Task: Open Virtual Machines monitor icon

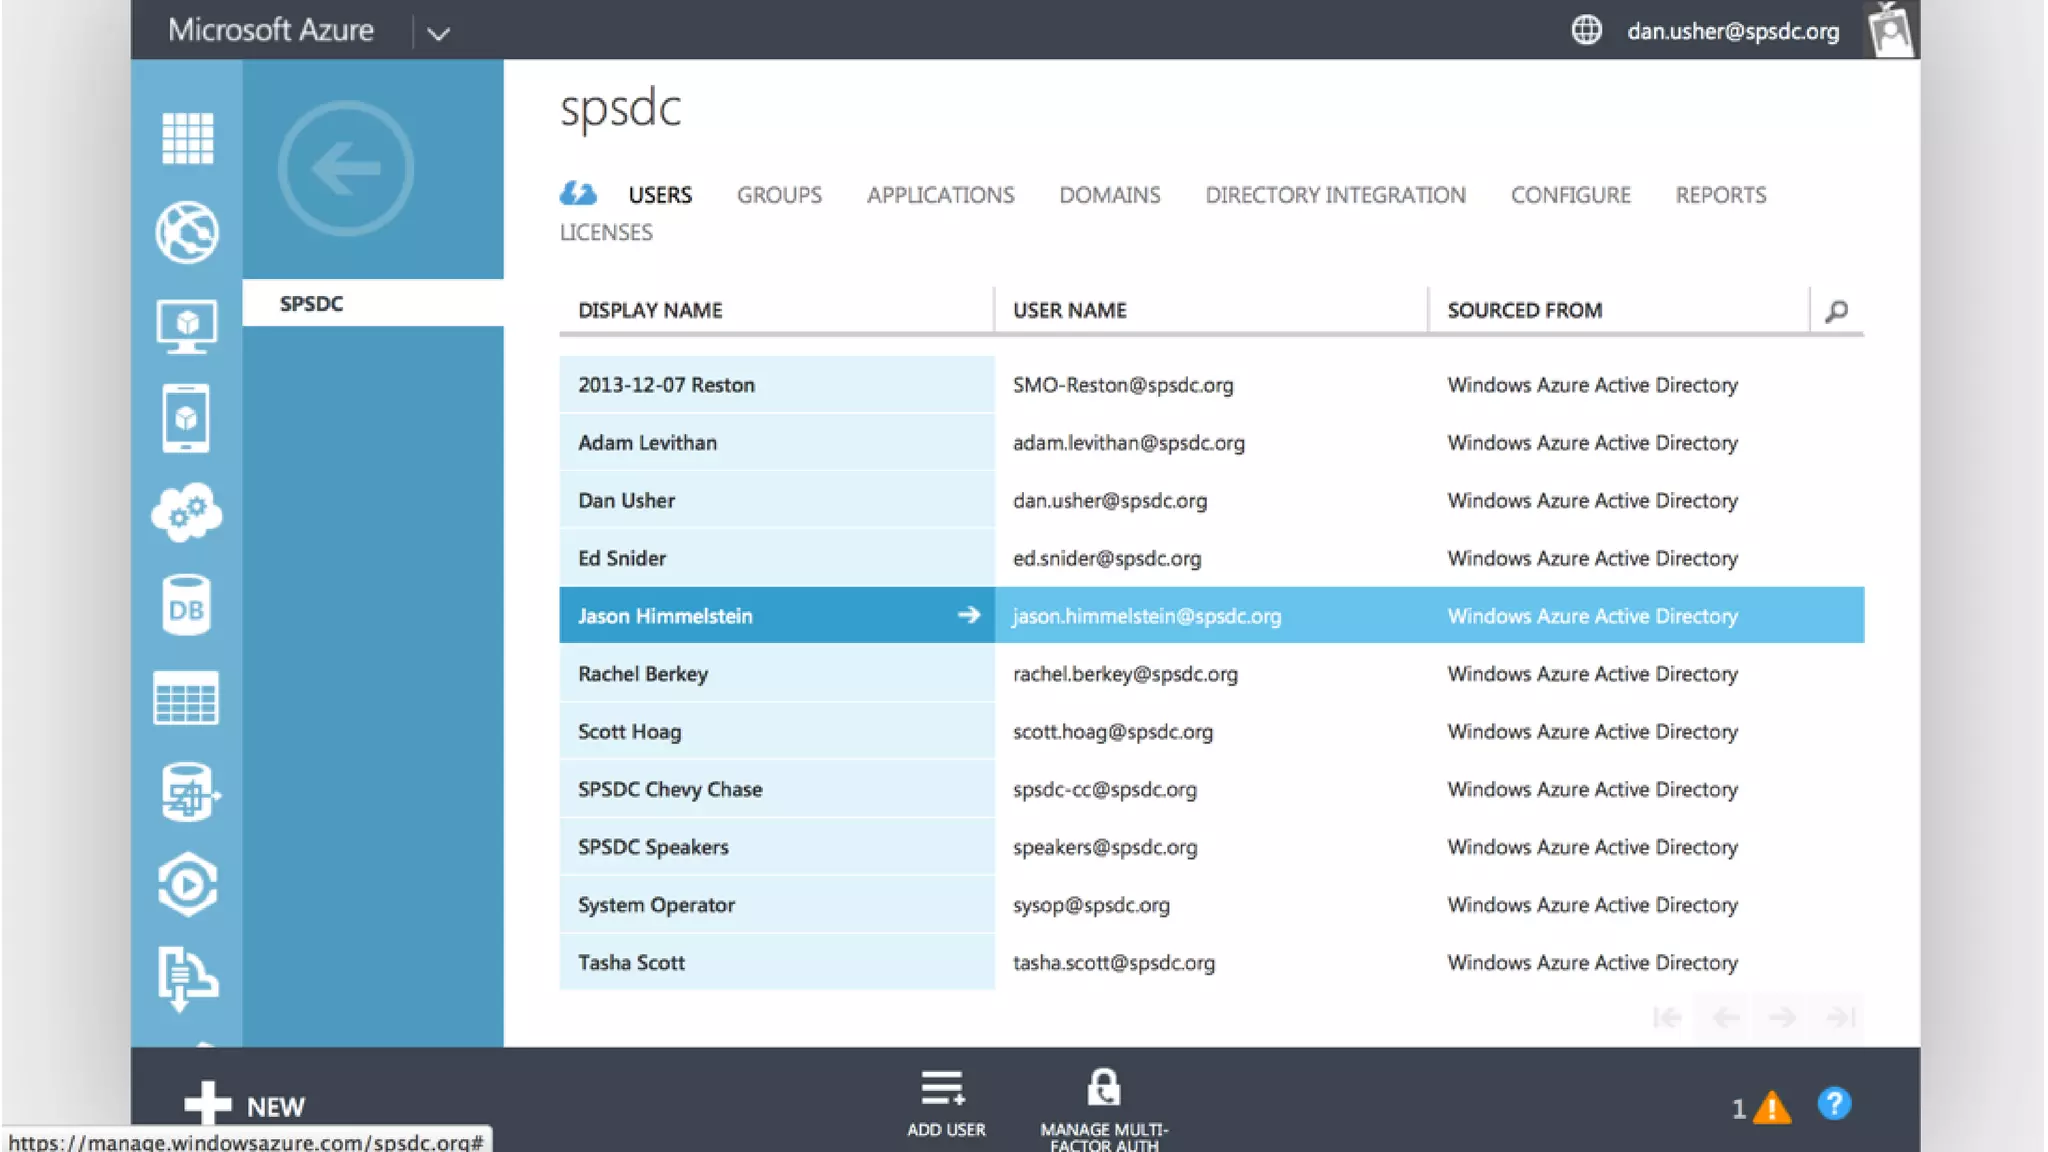Action: (187, 326)
